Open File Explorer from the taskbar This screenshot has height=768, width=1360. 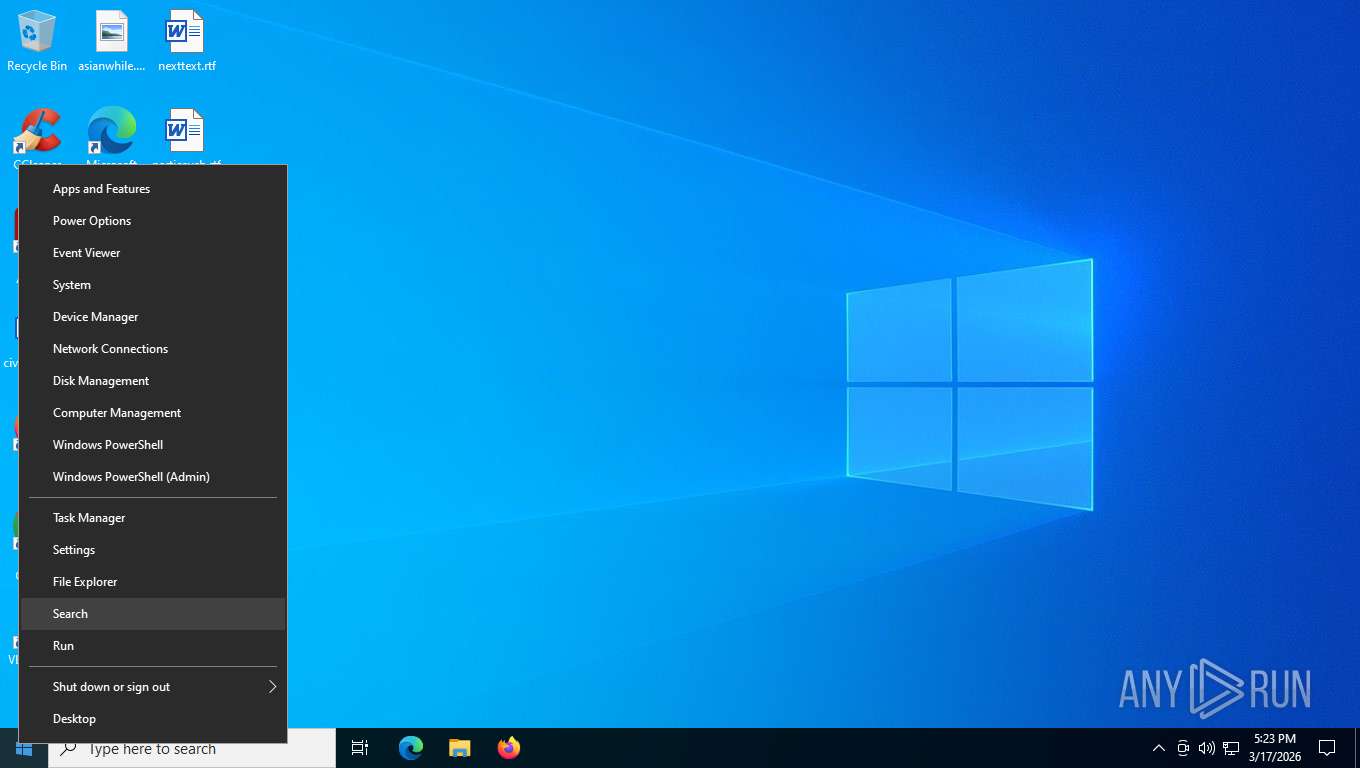point(460,748)
